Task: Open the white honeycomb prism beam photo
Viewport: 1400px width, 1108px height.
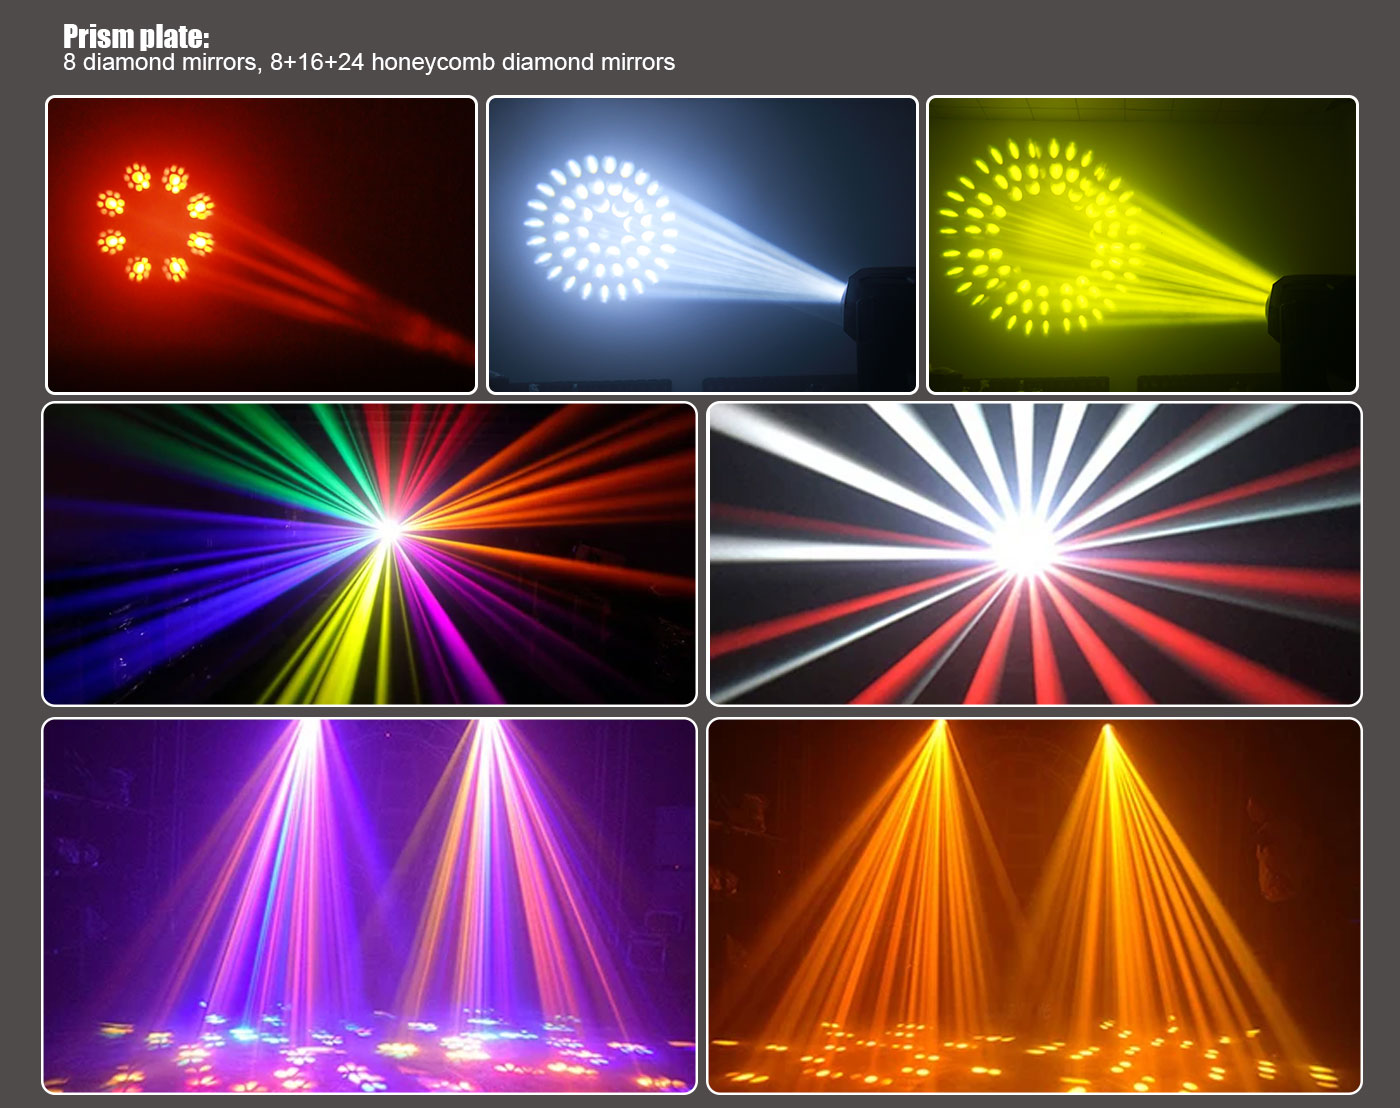Action: [702, 245]
